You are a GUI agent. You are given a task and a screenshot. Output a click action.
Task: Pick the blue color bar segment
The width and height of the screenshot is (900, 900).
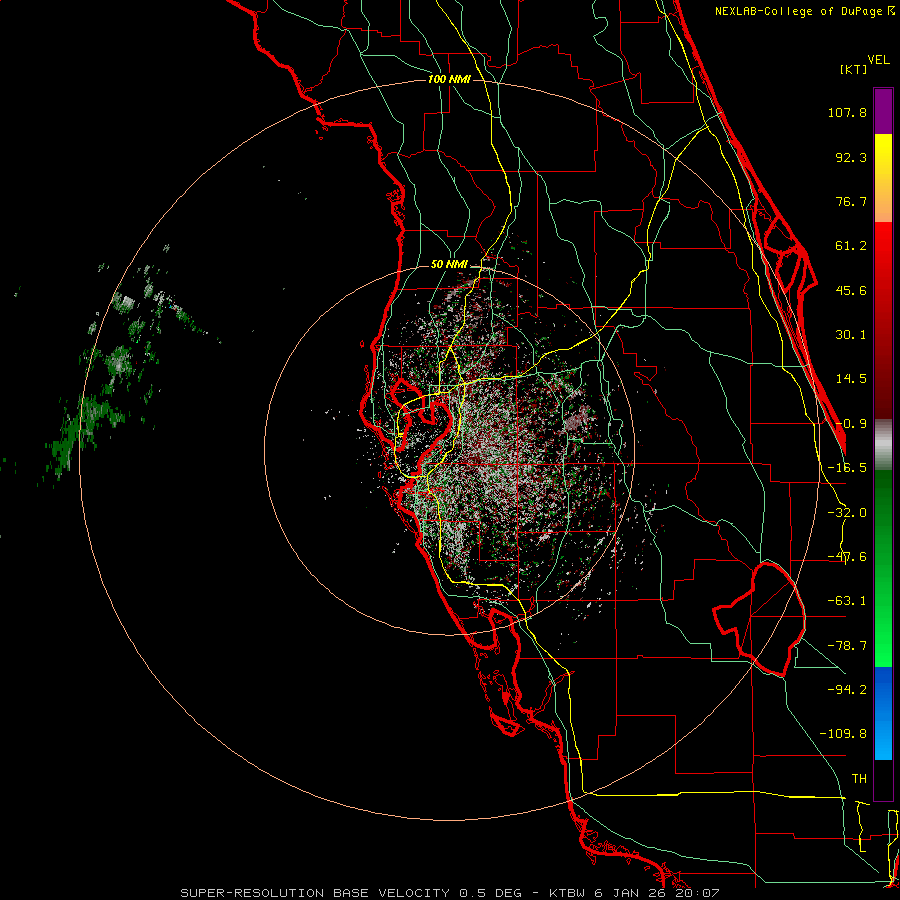pyautogui.click(x=883, y=713)
